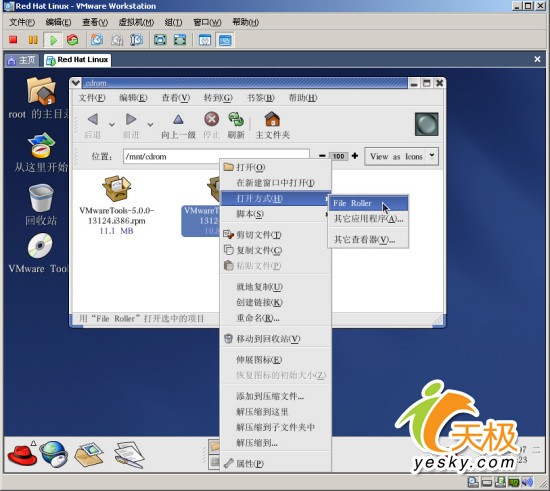The image size is (550, 491).
Task: Open VMware VM (虚拟机) menu
Action: click(136, 22)
